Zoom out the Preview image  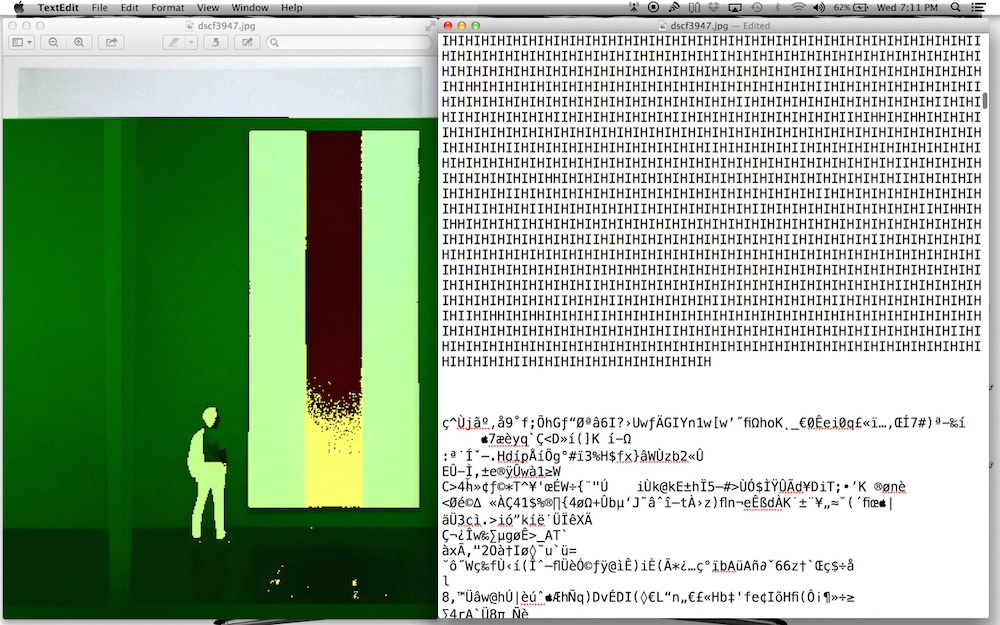(x=54, y=42)
